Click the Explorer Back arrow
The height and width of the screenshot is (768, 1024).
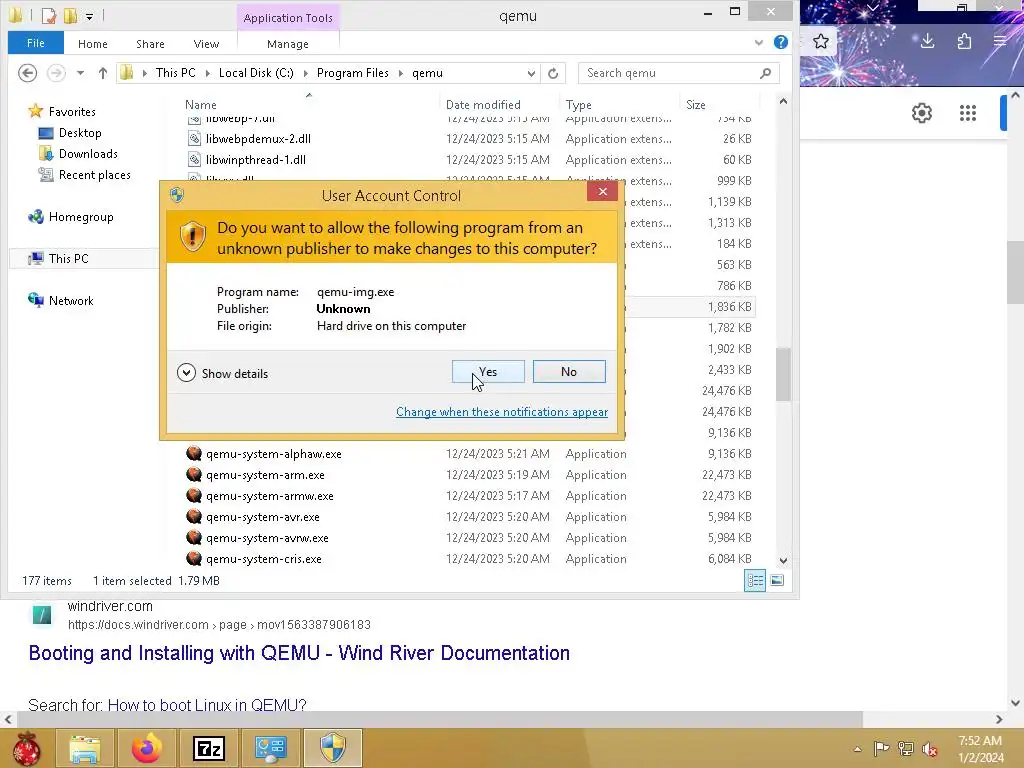[27, 72]
